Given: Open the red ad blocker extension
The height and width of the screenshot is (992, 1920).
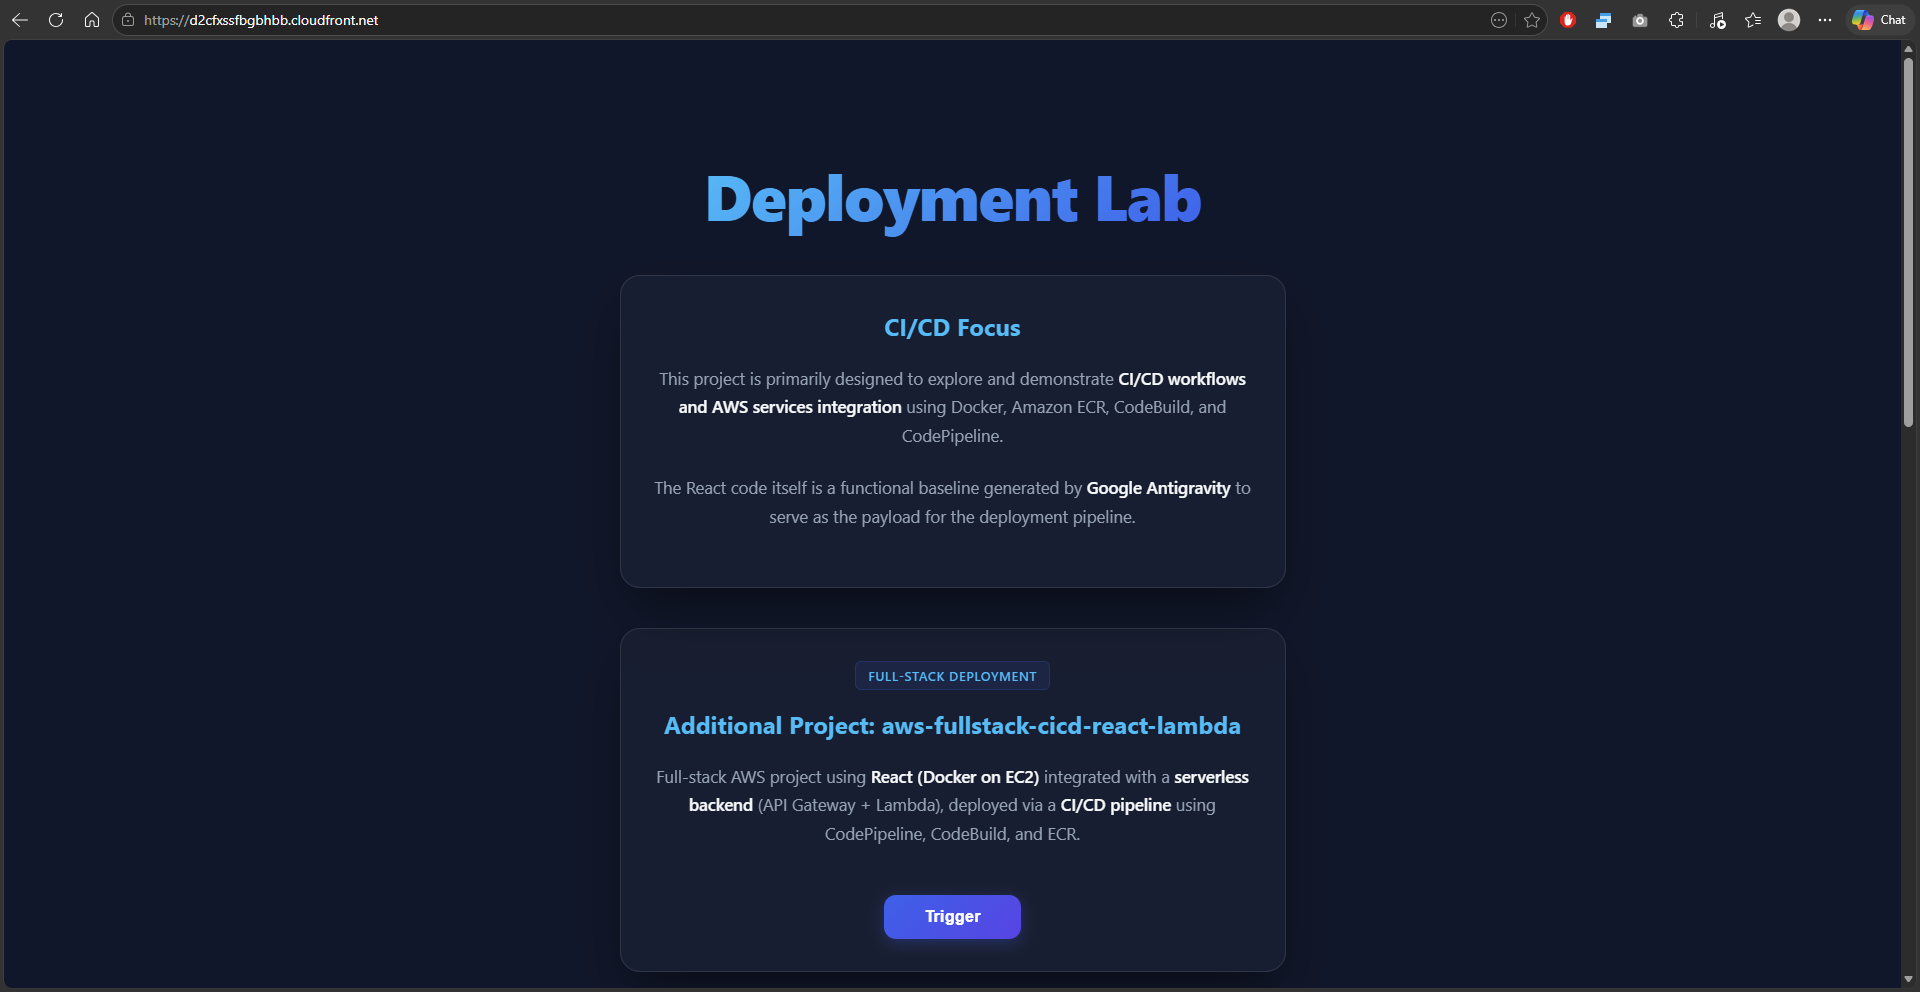Looking at the screenshot, I should [1568, 20].
